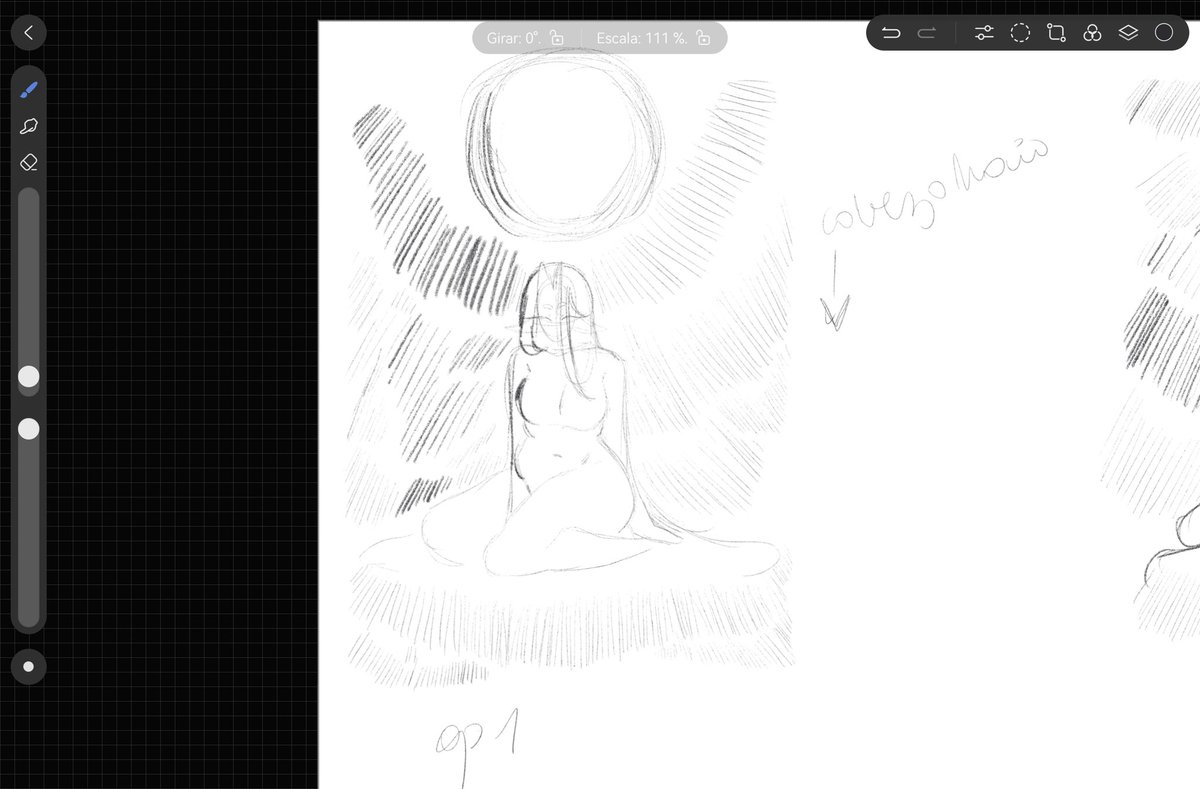Open the transform tool
This screenshot has height=789, width=1200.
pyautogui.click(x=1056, y=33)
